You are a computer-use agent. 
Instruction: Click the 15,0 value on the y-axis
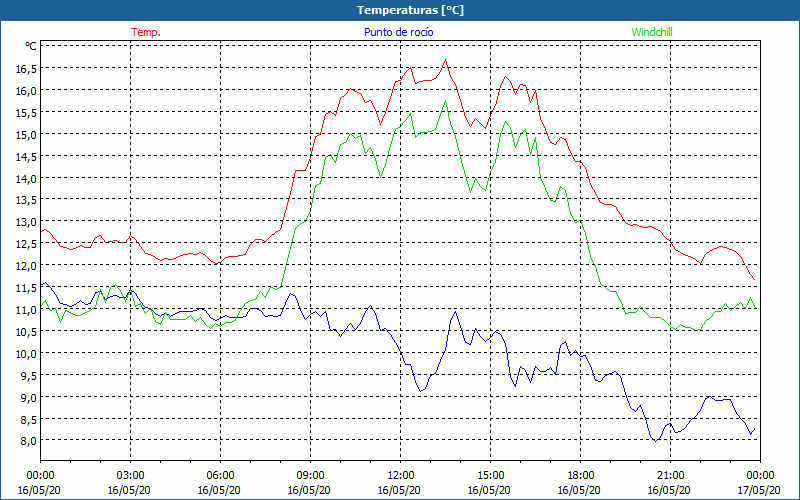coord(26,134)
